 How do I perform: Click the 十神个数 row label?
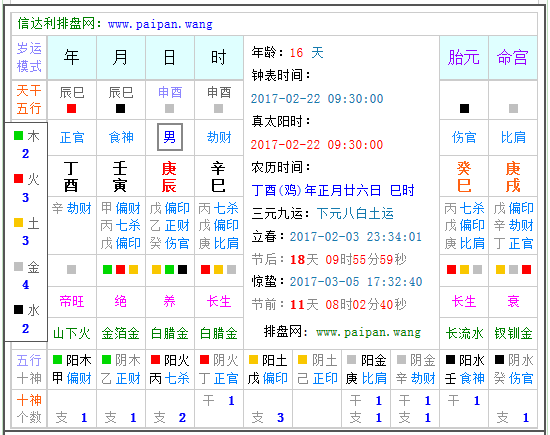29,409
